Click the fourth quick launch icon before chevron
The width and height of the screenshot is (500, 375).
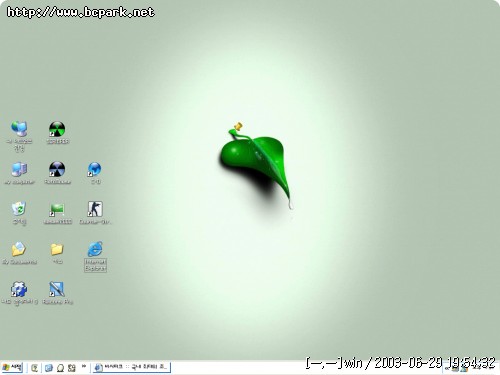coord(72,368)
